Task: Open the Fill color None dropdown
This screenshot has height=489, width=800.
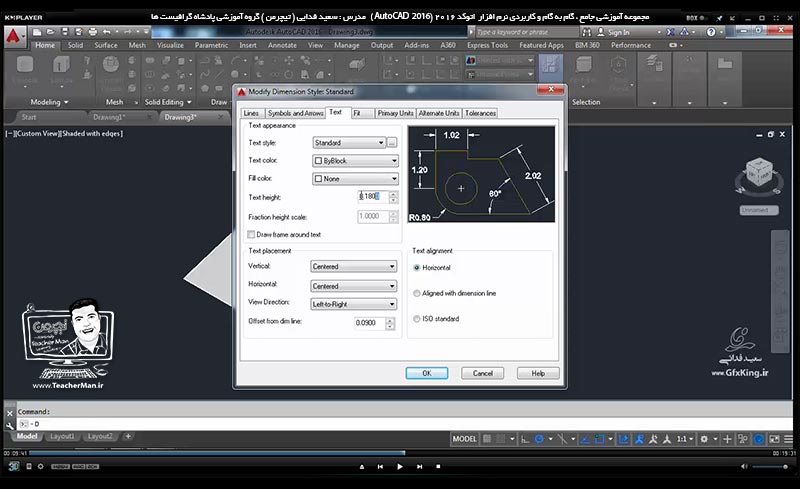Action: pos(355,179)
